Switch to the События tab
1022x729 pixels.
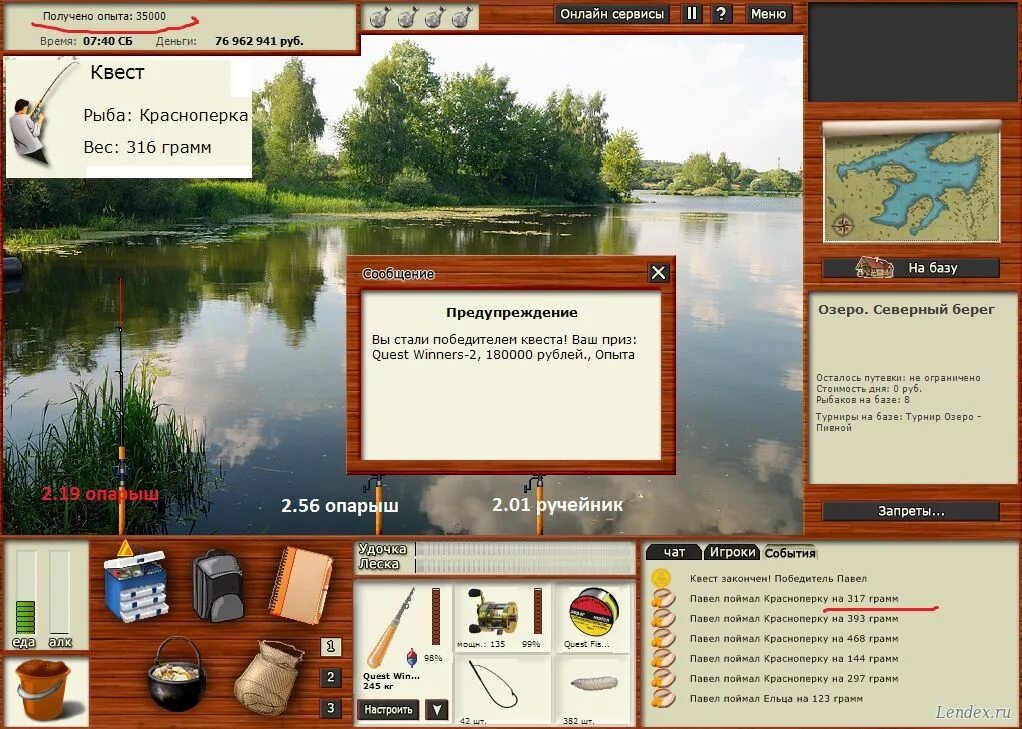point(790,553)
